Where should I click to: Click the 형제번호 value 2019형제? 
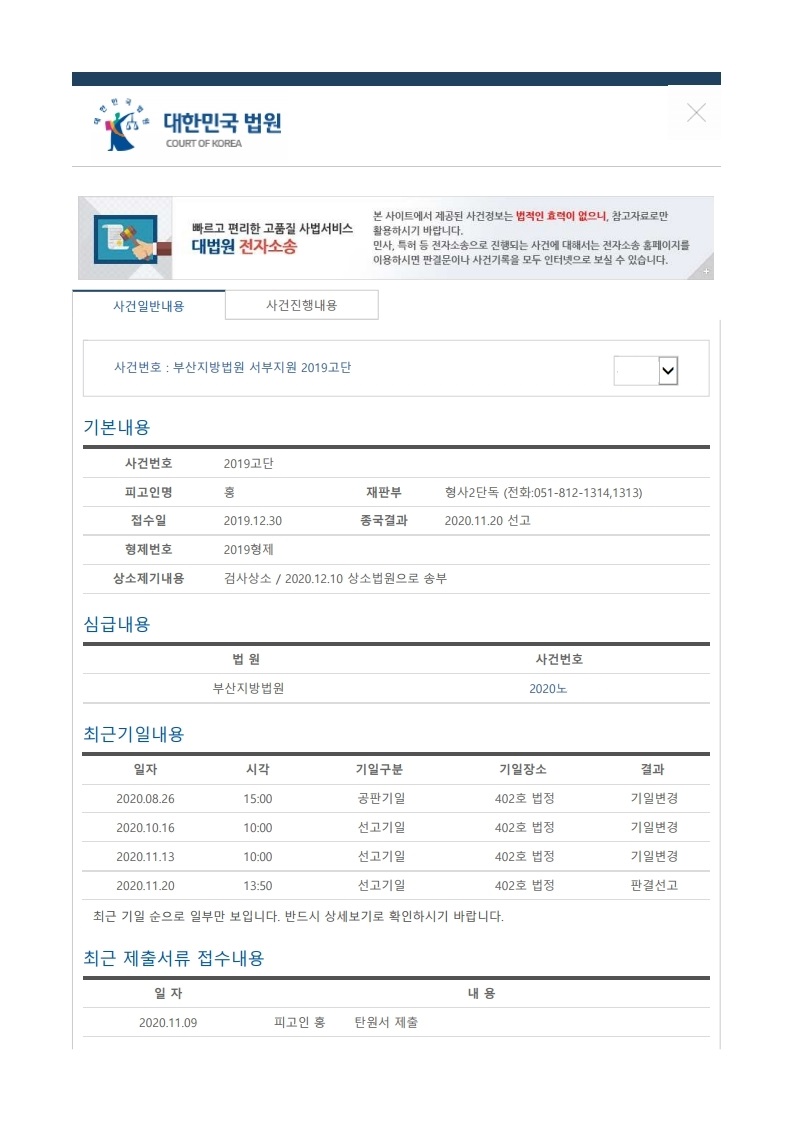pyautogui.click(x=248, y=550)
